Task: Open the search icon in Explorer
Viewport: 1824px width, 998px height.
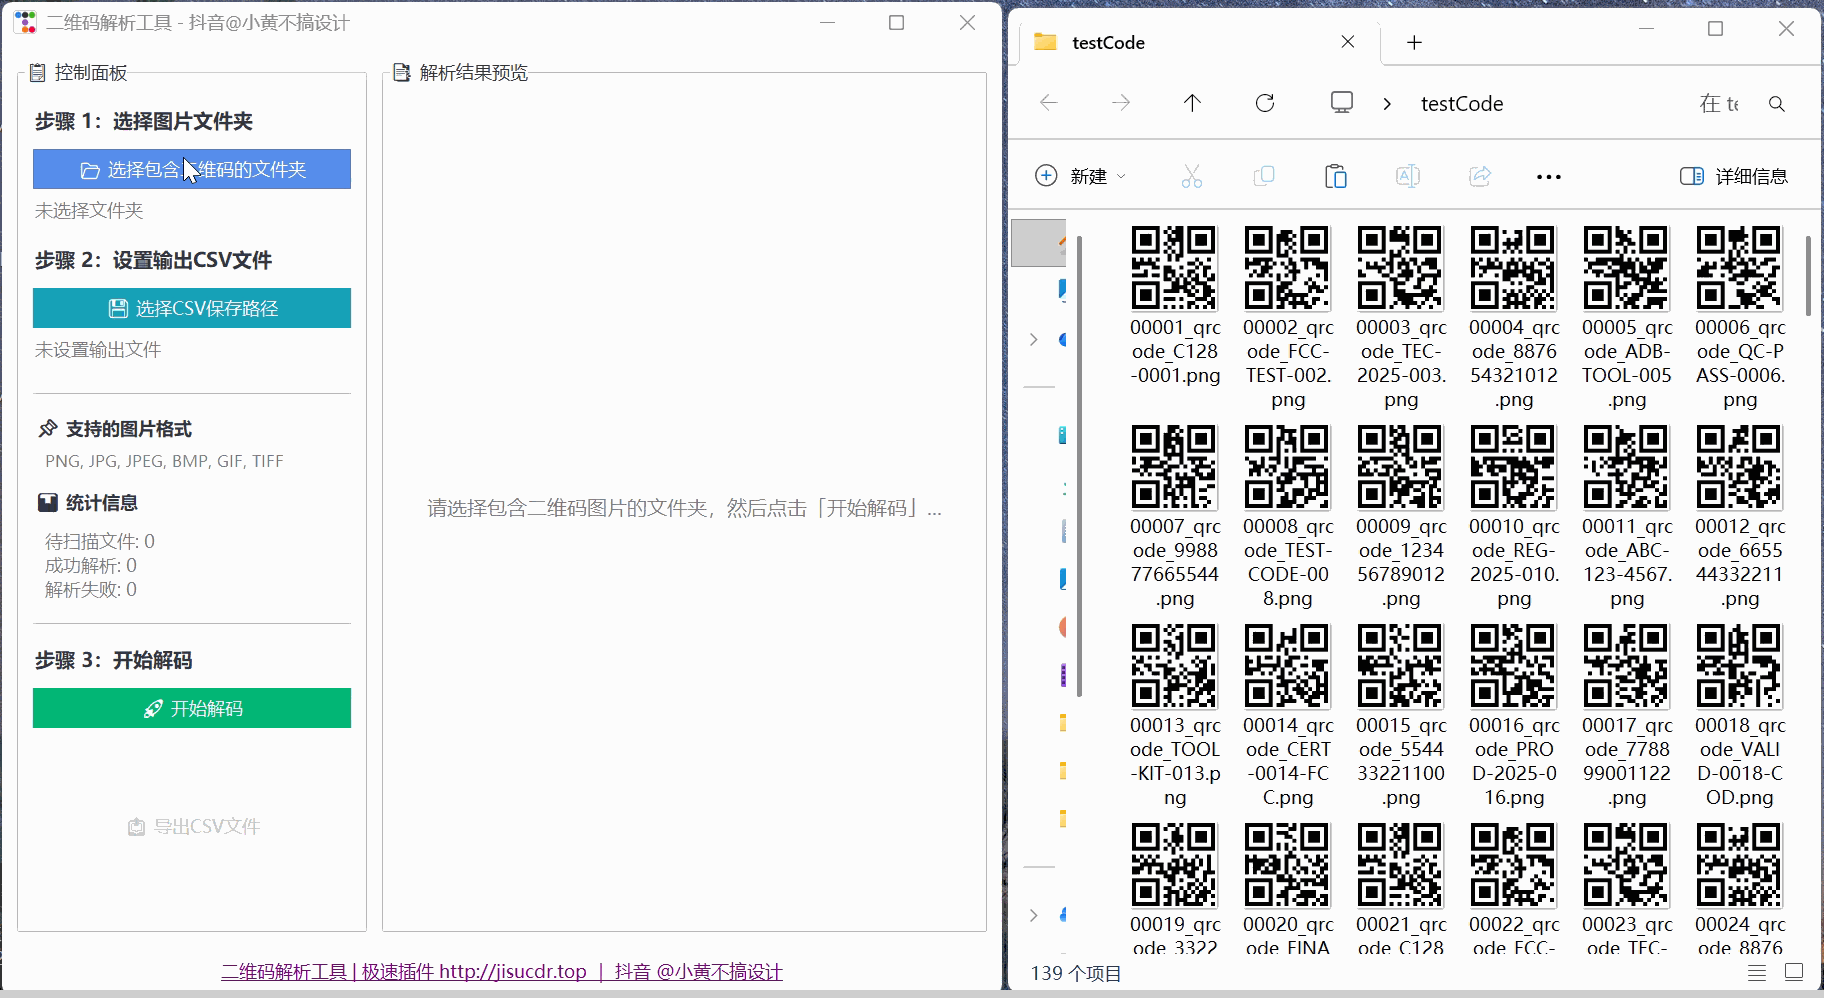Action: coord(1779,104)
